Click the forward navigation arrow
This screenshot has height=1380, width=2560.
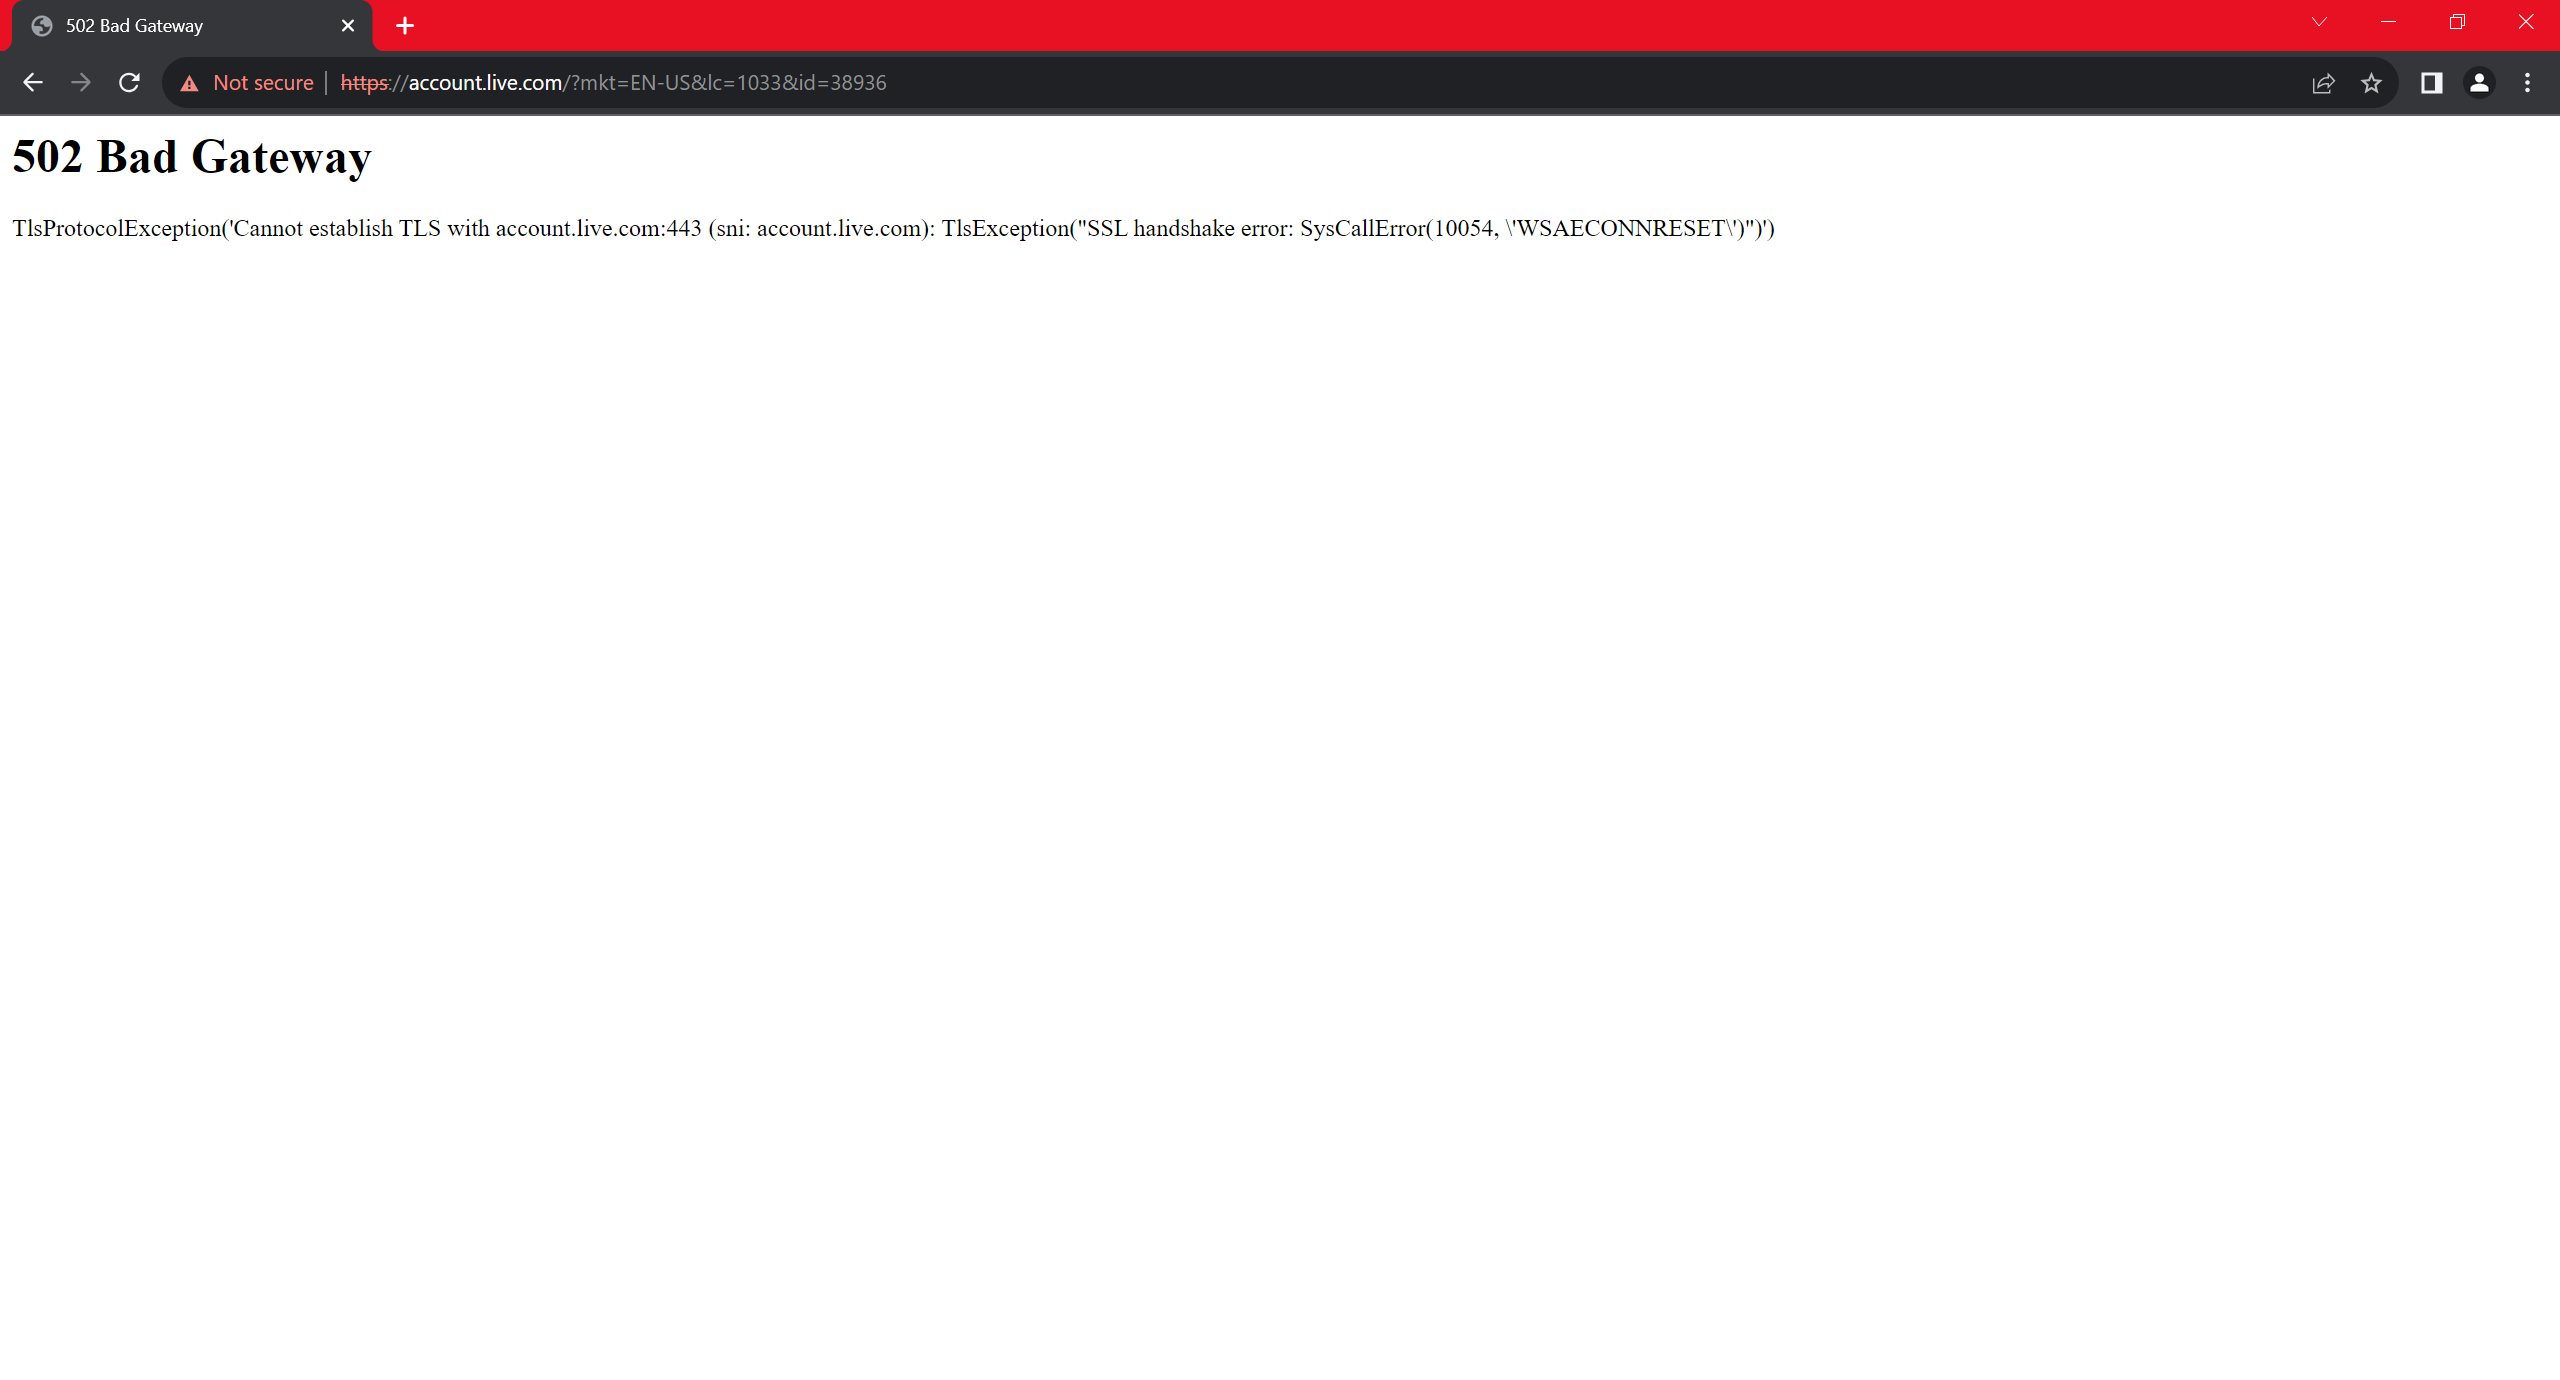(81, 83)
